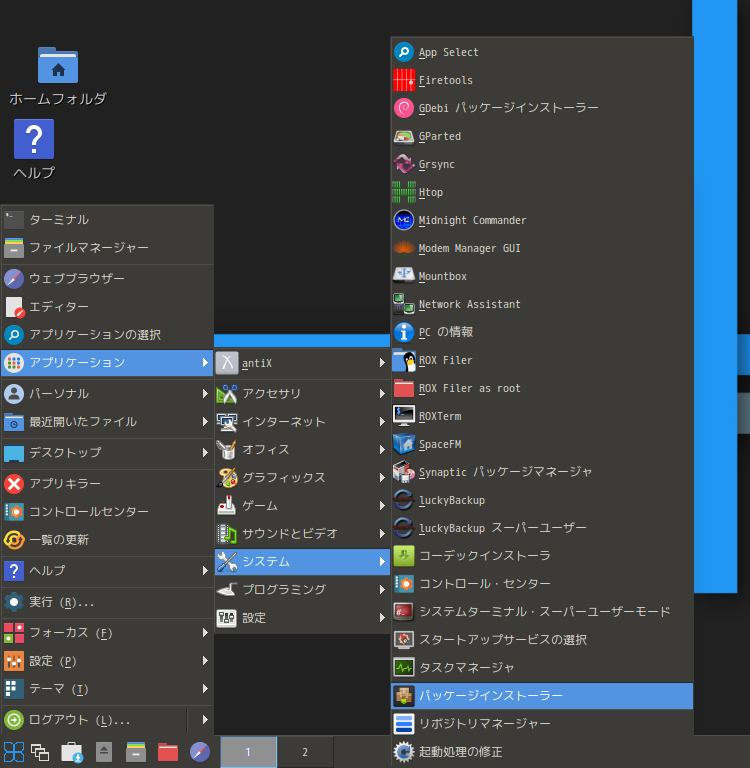Screen dimensions: 750x768
Task: Click the 起動処理の修正 gear icon
Action: coord(404,752)
